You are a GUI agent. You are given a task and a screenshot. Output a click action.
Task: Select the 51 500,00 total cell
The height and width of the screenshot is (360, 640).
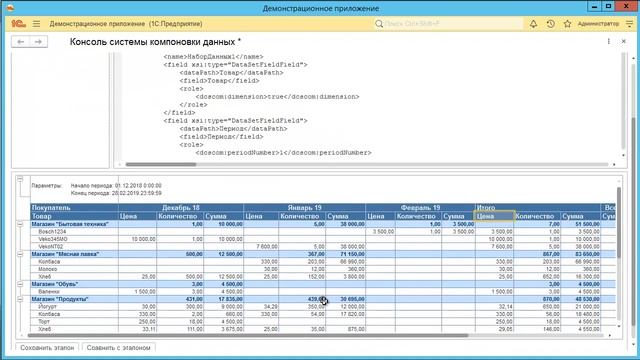point(580,224)
